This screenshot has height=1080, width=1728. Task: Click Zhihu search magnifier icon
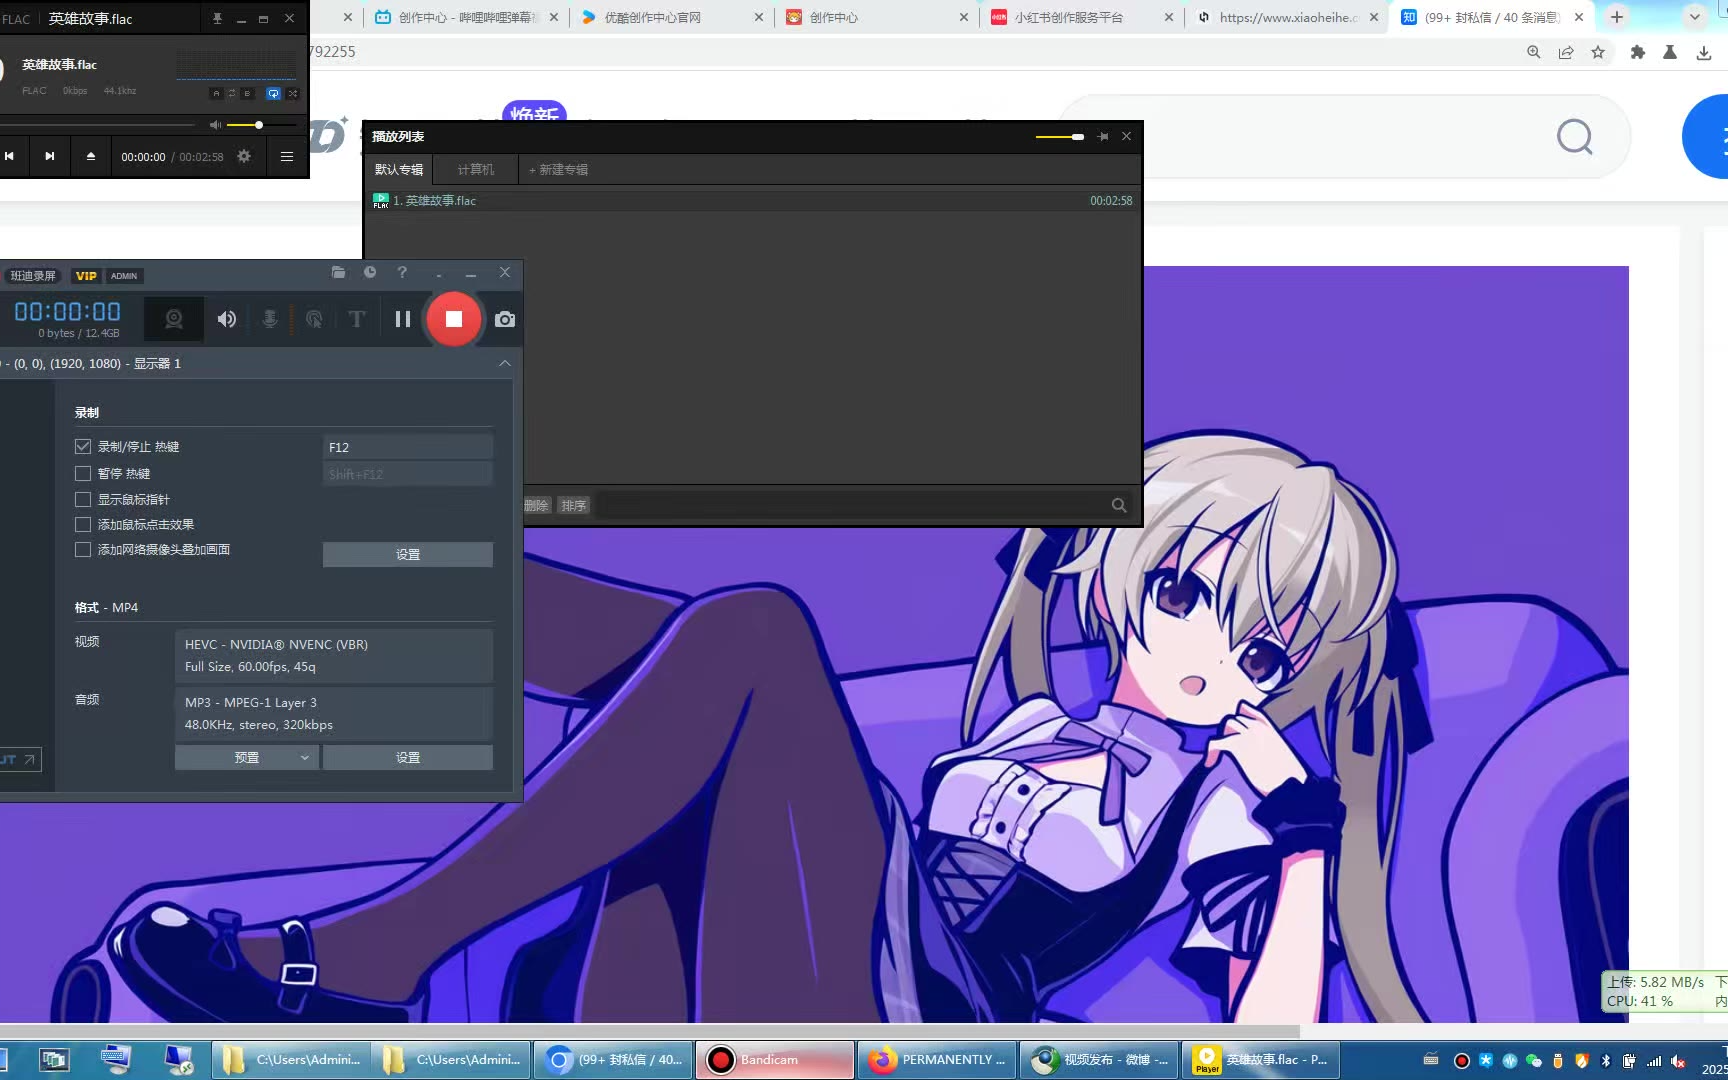coord(1574,136)
